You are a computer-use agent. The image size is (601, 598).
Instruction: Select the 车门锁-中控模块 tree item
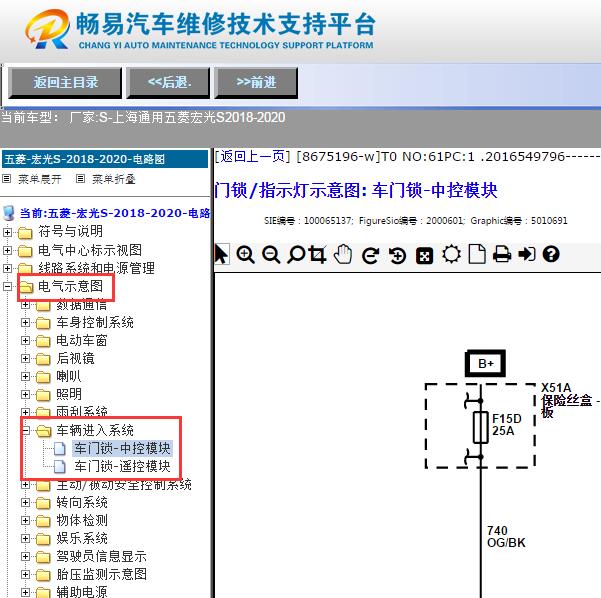[122, 448]
